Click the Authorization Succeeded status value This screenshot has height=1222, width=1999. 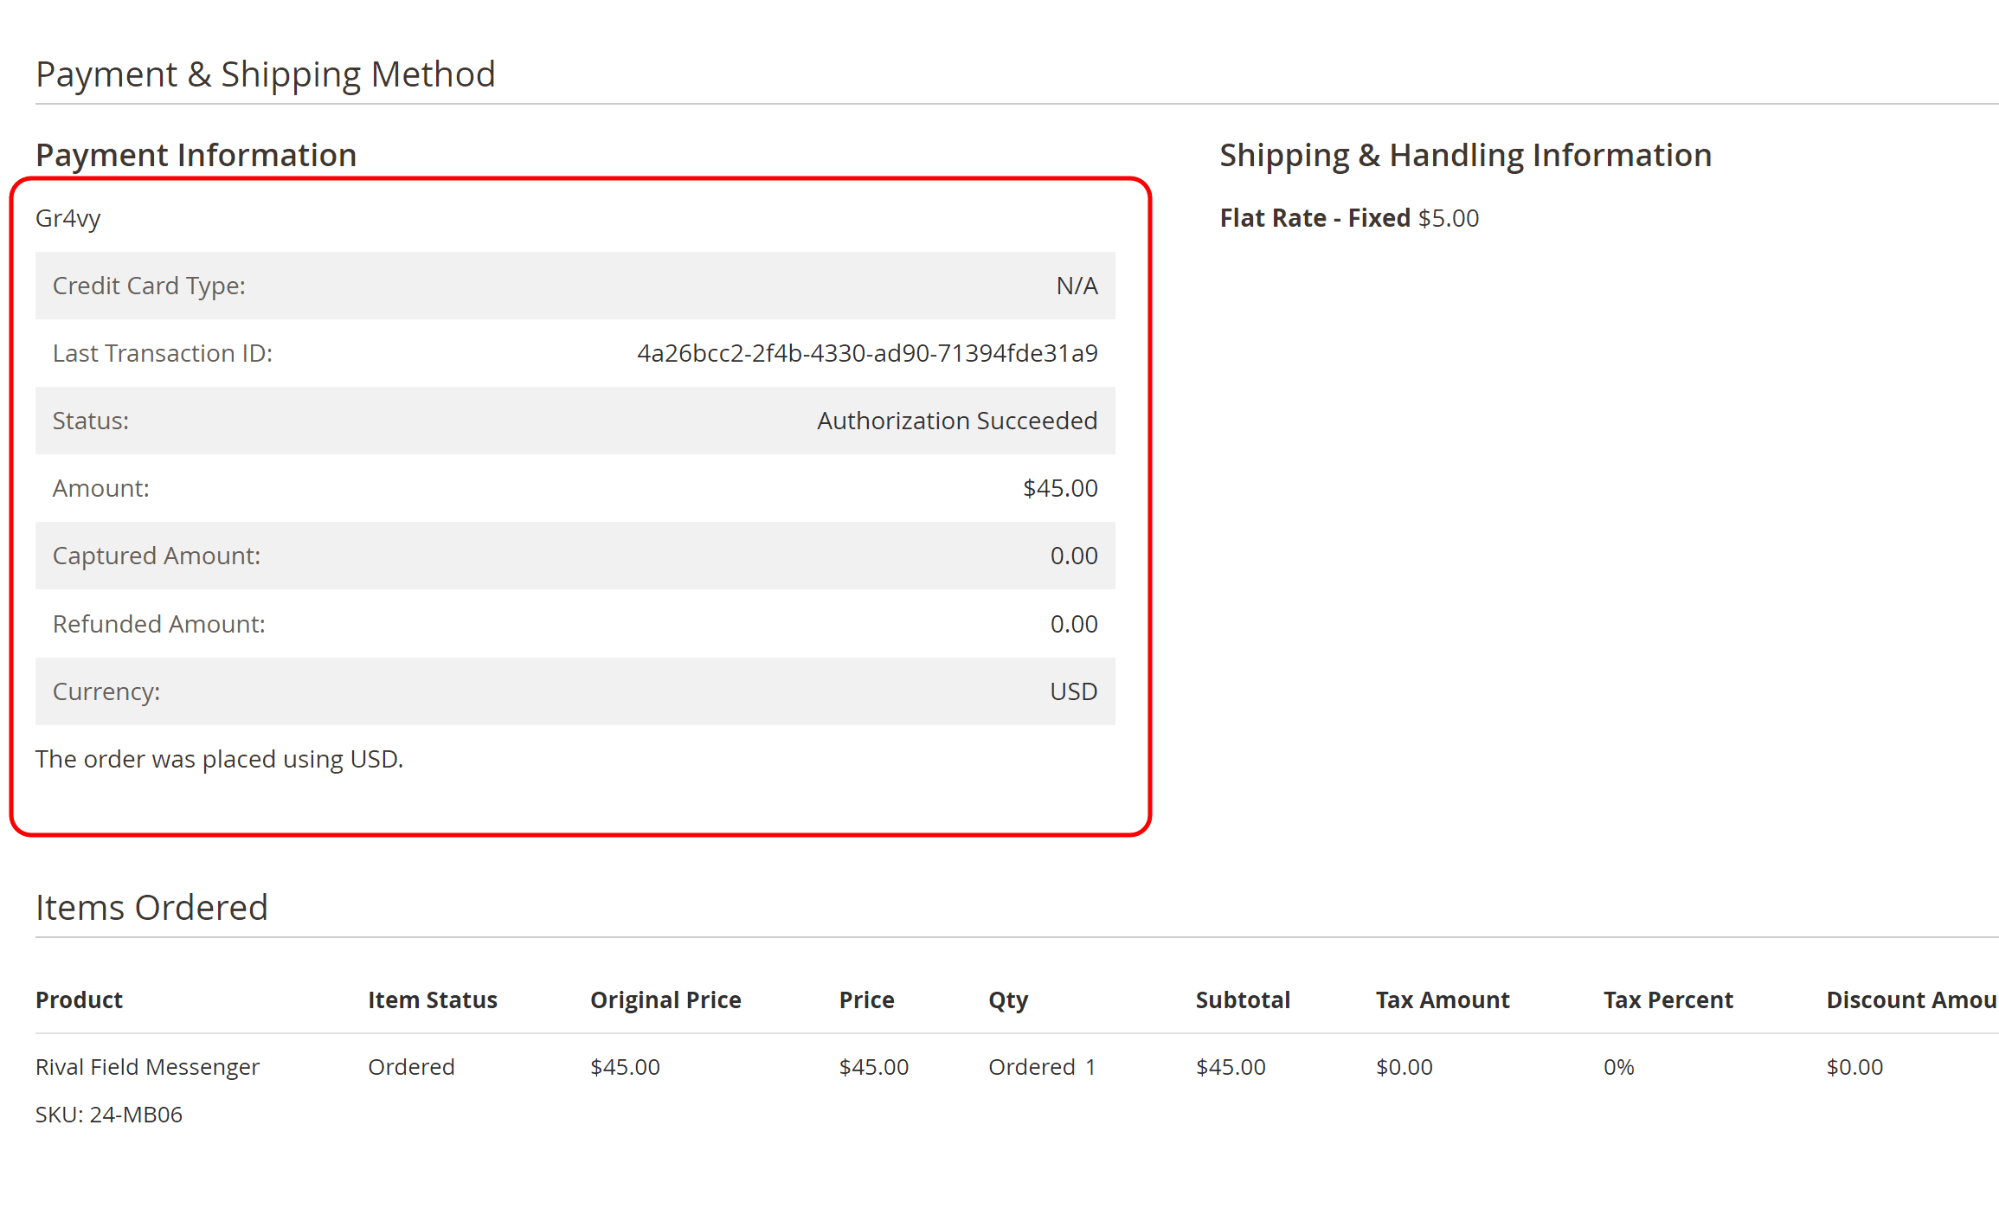point(956,421)
